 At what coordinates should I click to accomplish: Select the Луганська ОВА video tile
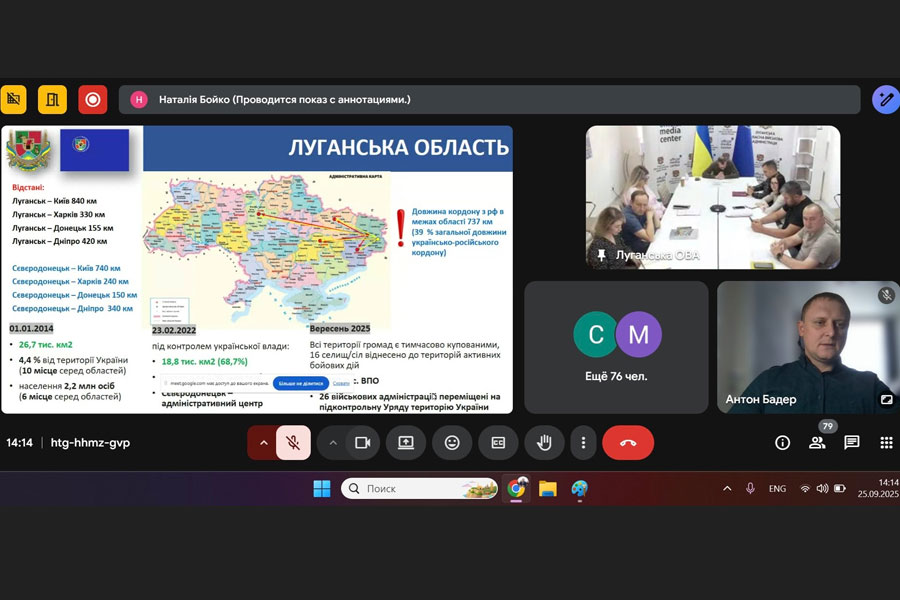[x=712, y=197]
